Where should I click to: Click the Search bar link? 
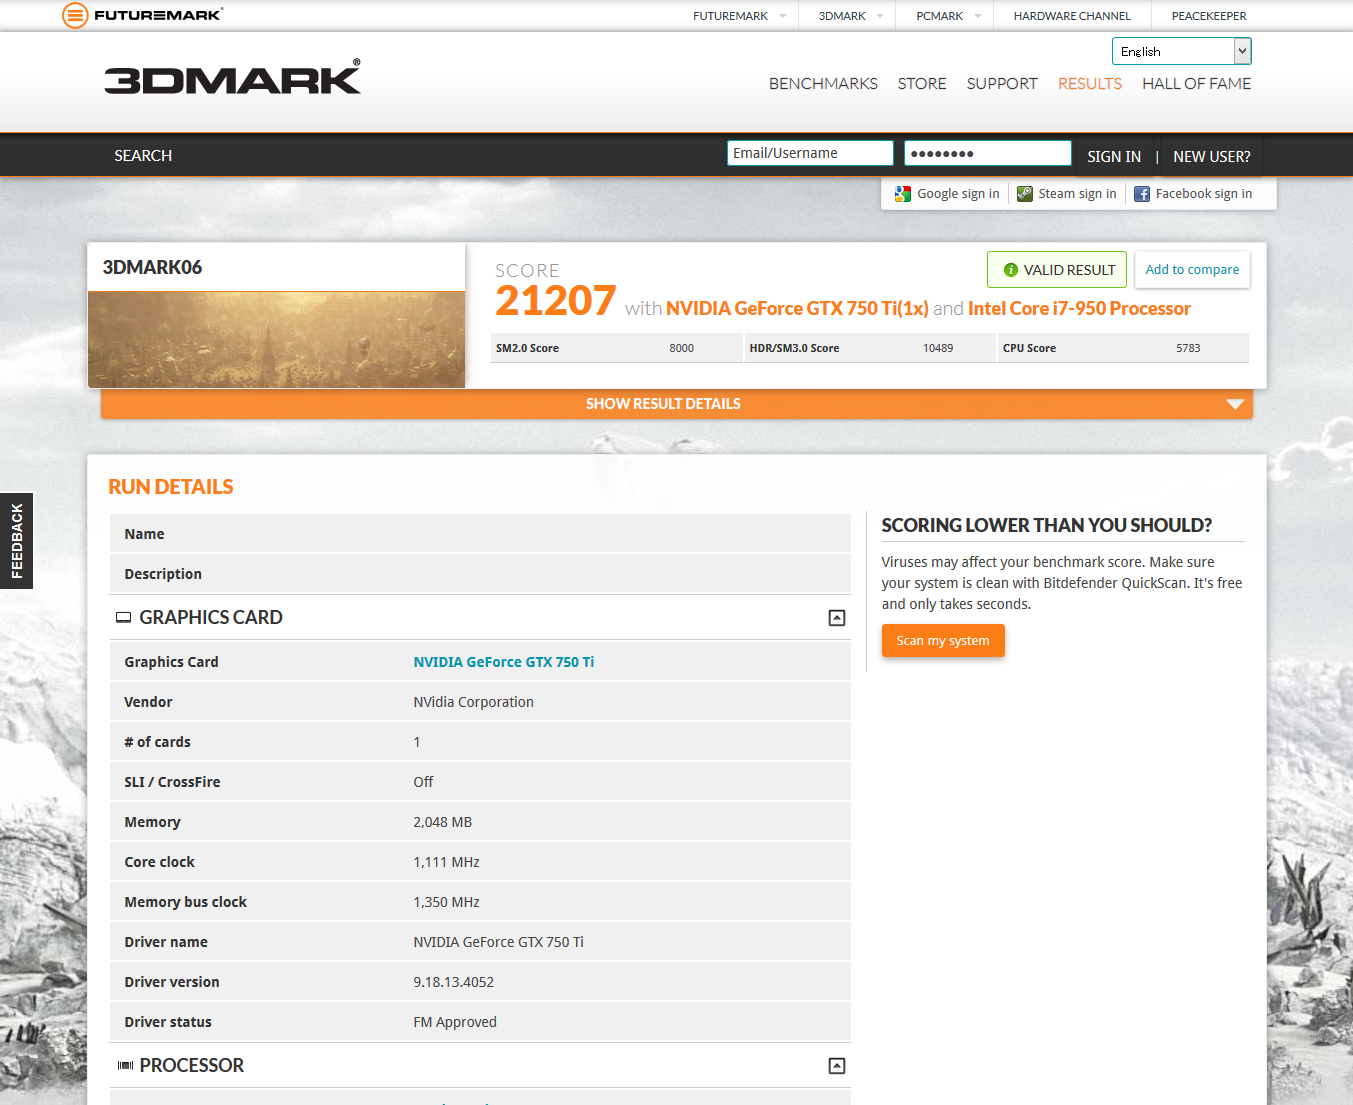[x=143, y=156]
